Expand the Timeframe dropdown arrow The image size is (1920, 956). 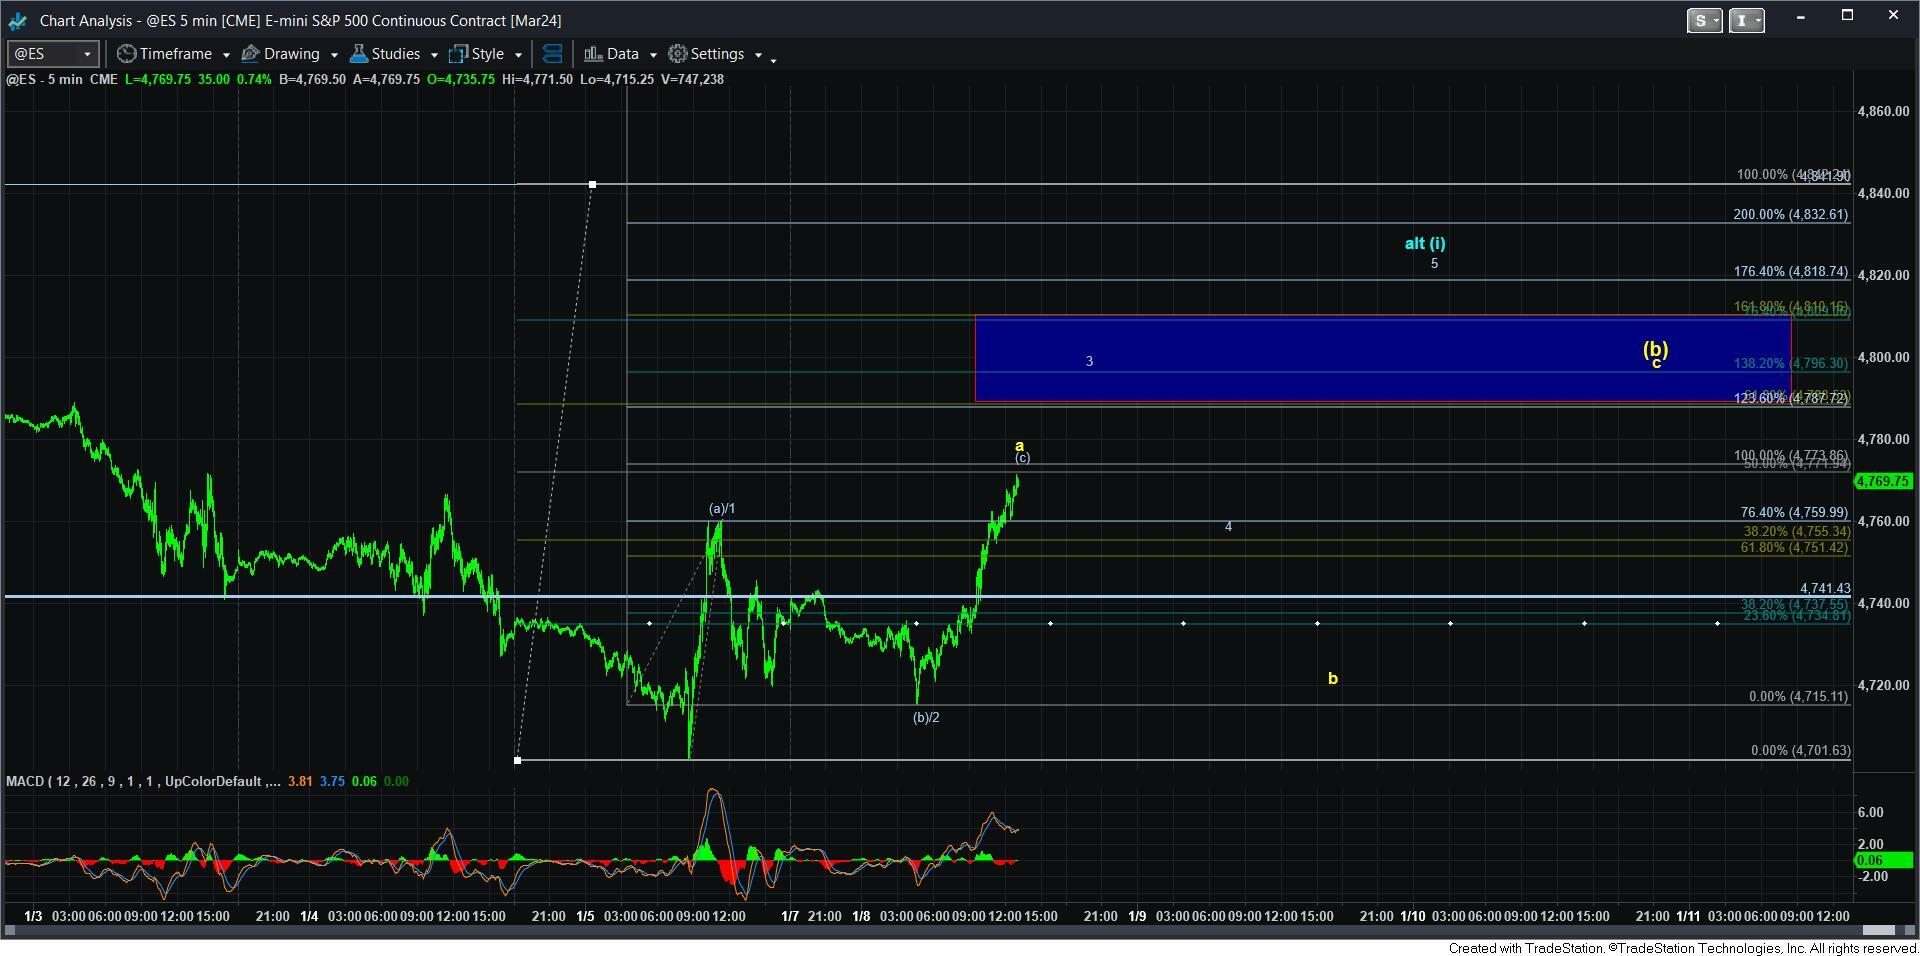226,55
